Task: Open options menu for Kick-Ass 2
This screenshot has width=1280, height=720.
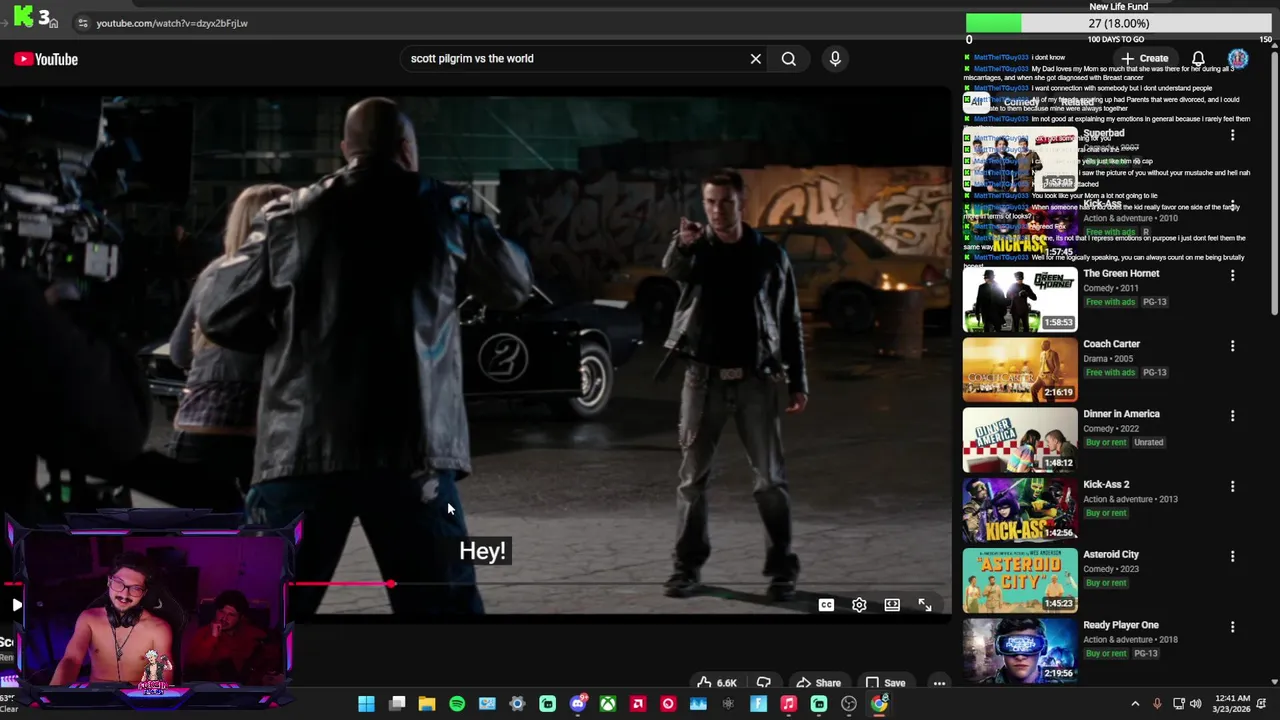Action: coord(1232,486)
